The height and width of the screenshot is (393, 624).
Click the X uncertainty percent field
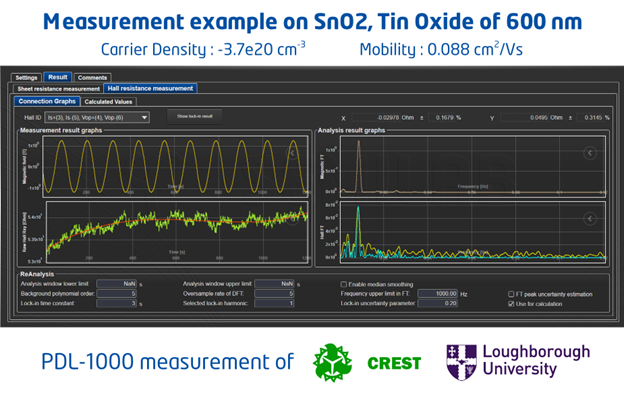(x=445, y=118)
